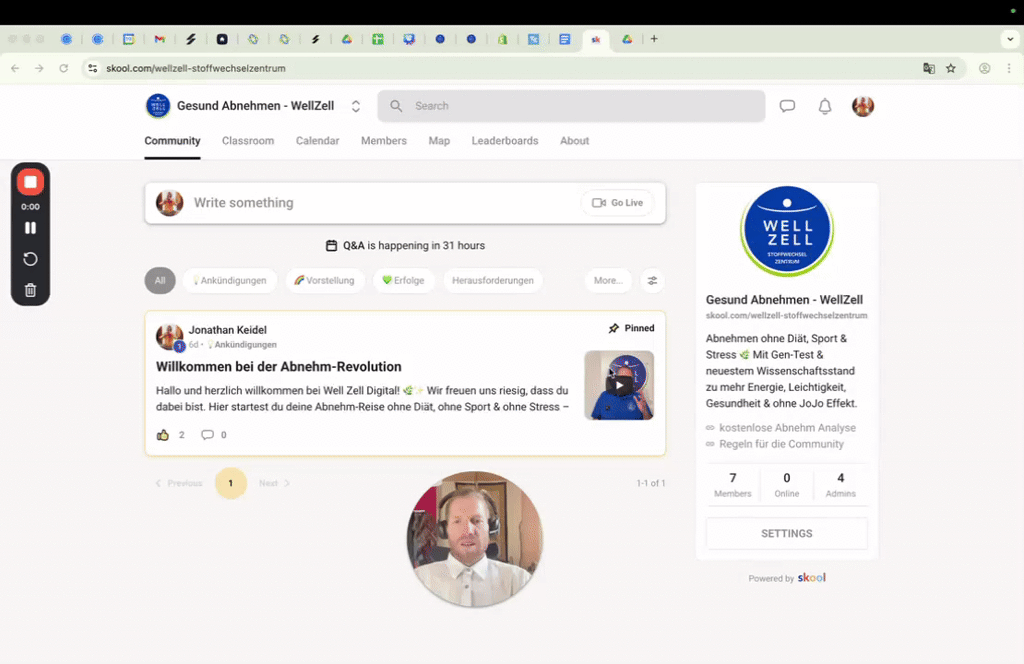The height and width of the screenshot is (664, 1024).
Task: Filter posts by Ankündigungen
Action: coord(230,281)
